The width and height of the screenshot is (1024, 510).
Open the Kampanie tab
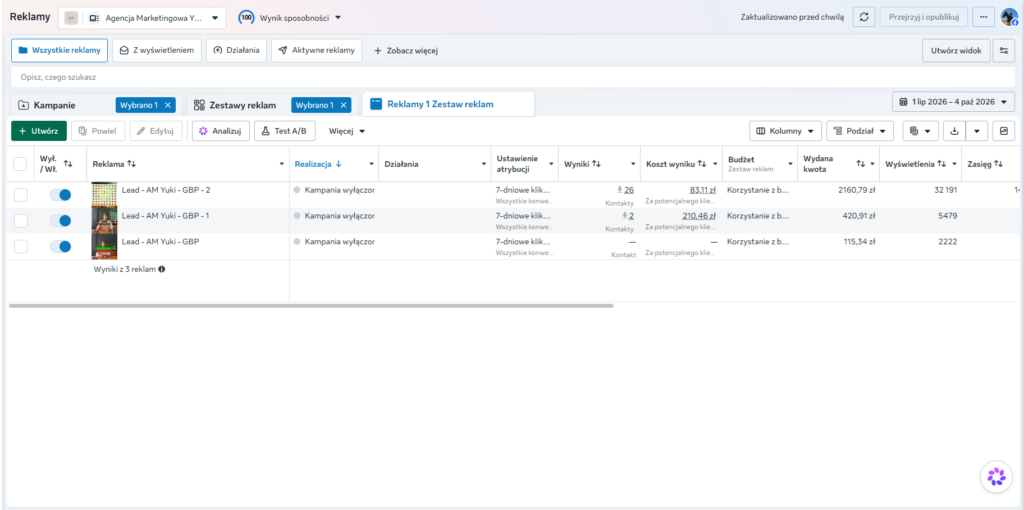(54, 105)
